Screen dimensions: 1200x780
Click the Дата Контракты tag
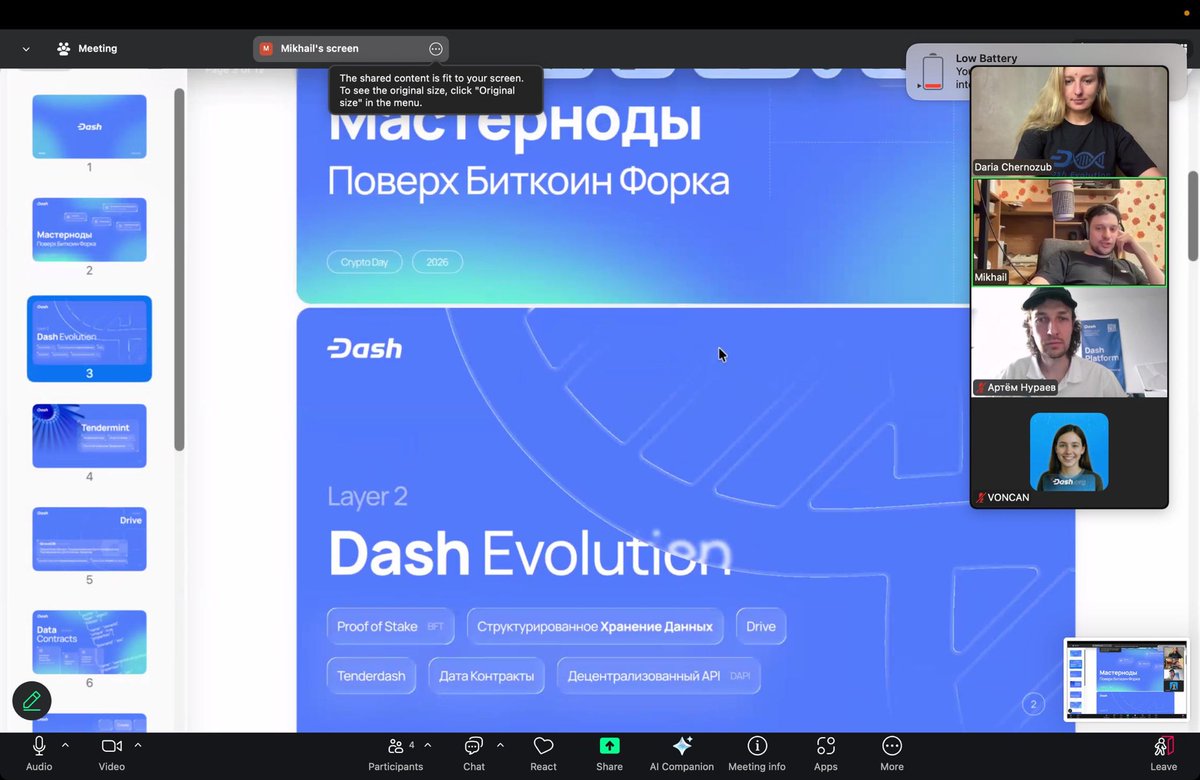487,676
